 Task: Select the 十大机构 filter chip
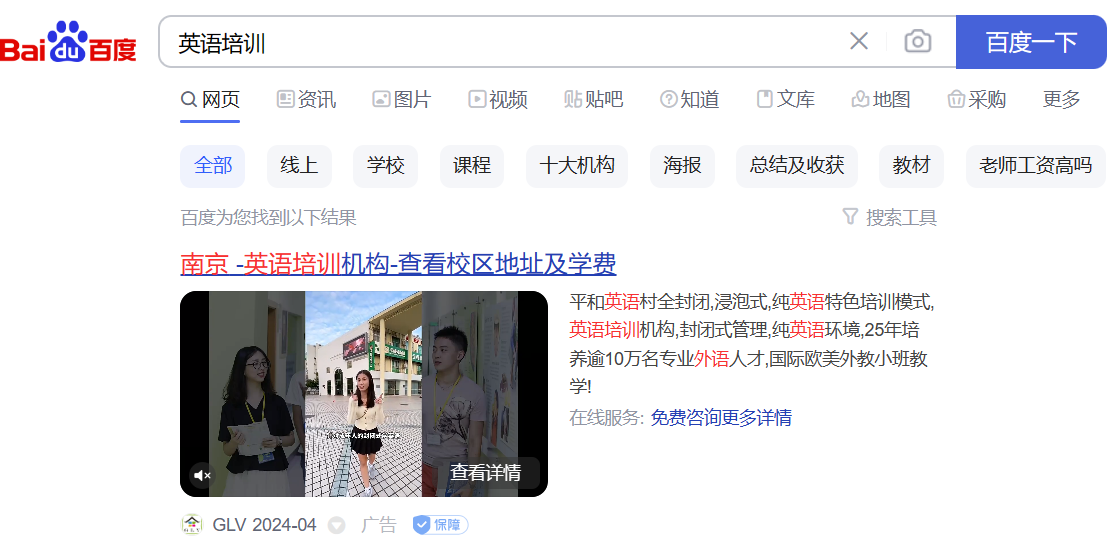[576, 166]
